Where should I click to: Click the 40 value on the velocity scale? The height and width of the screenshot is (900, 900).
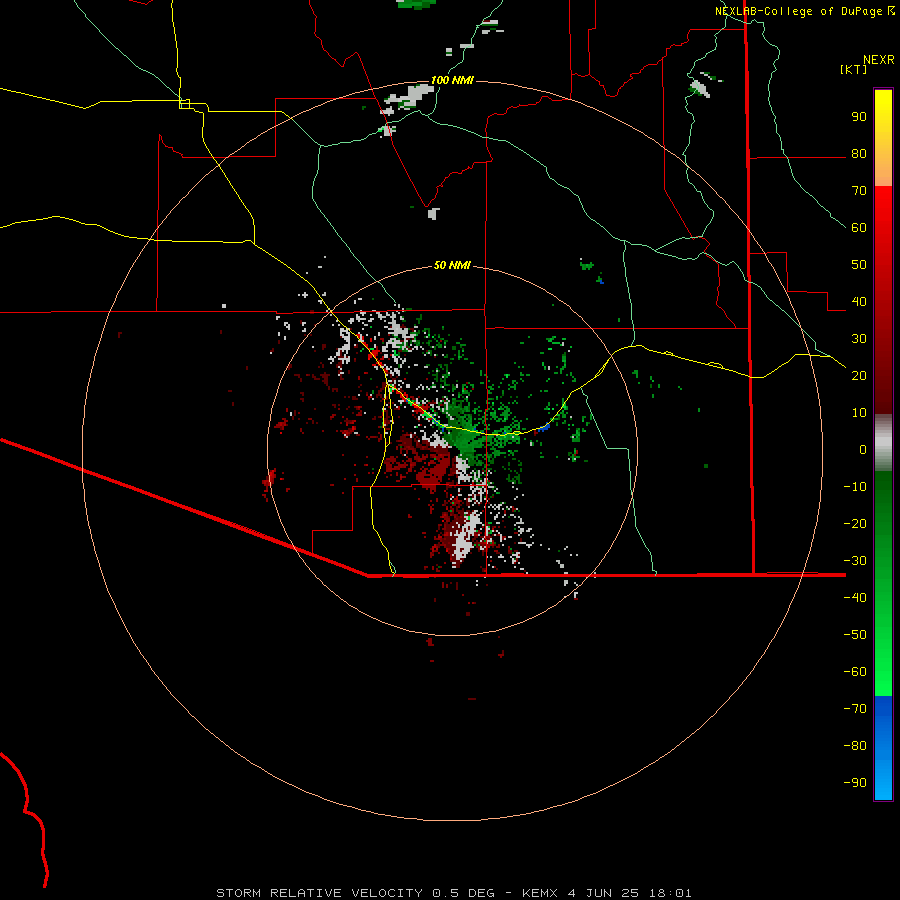point(859,301)
